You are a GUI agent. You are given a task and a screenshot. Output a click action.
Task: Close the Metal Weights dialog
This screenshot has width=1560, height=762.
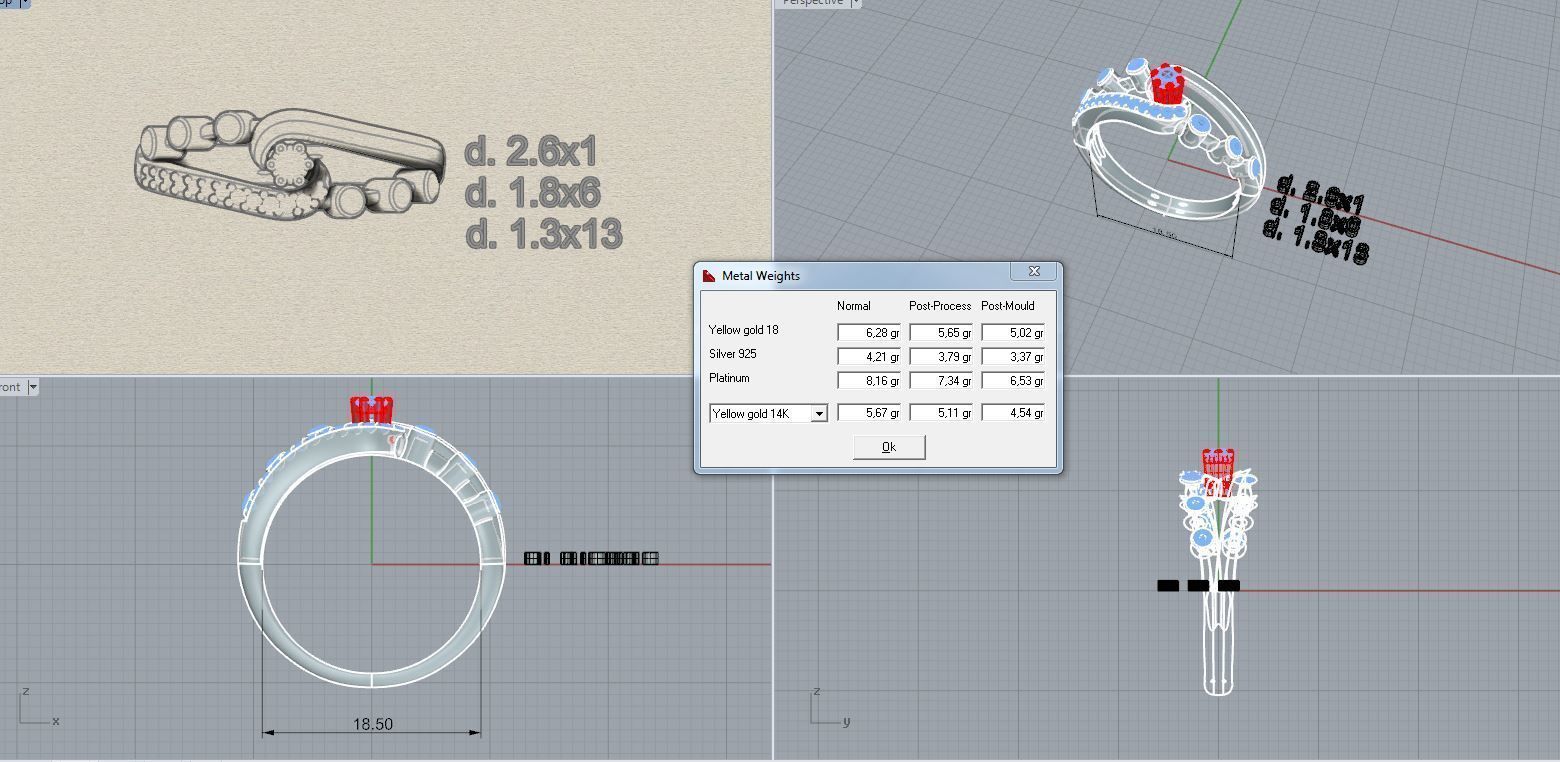point(1034,271)
